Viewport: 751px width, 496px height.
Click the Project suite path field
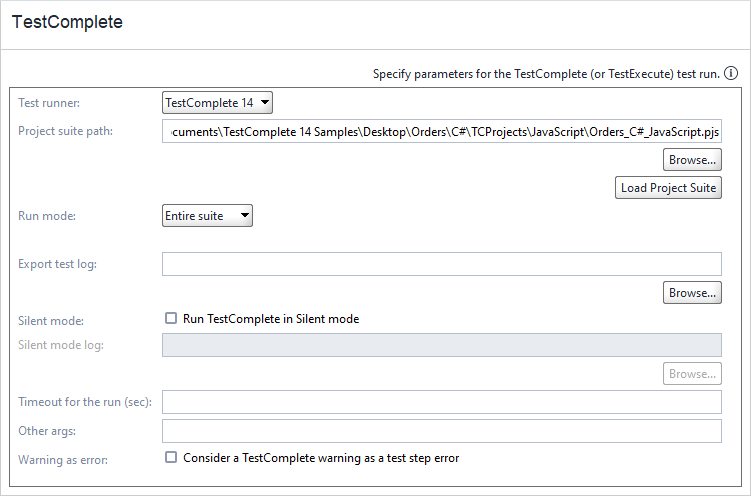click(442, 131)
